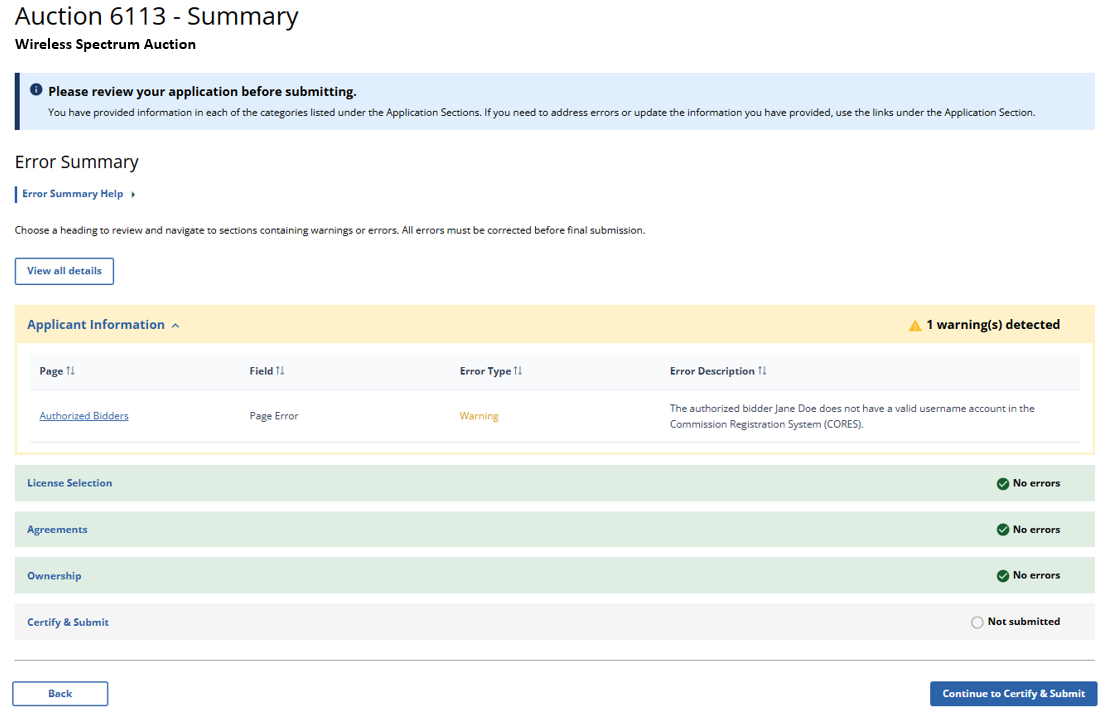The width and height of the screenshot is (1110, 715).
Task: Open the Certify & Submit section
Action: [68, 622]
